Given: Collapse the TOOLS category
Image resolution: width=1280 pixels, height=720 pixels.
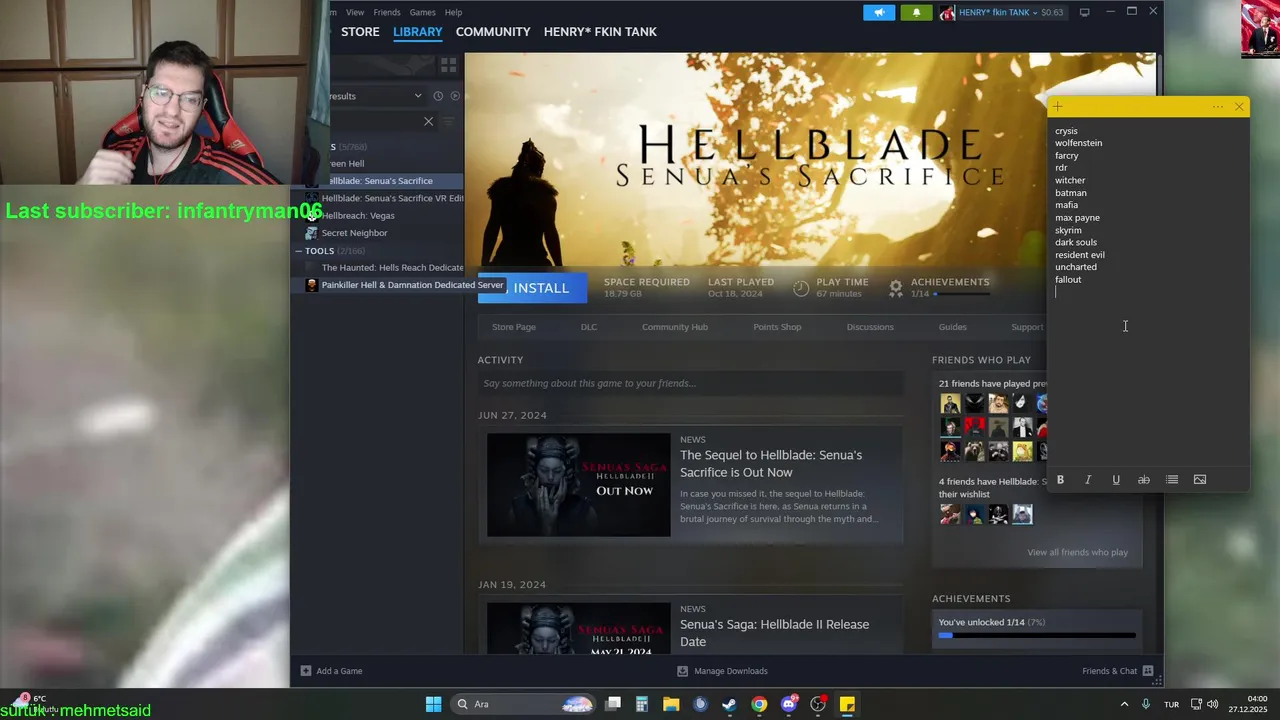Looking at the screenshot, I should coord(298,251).
